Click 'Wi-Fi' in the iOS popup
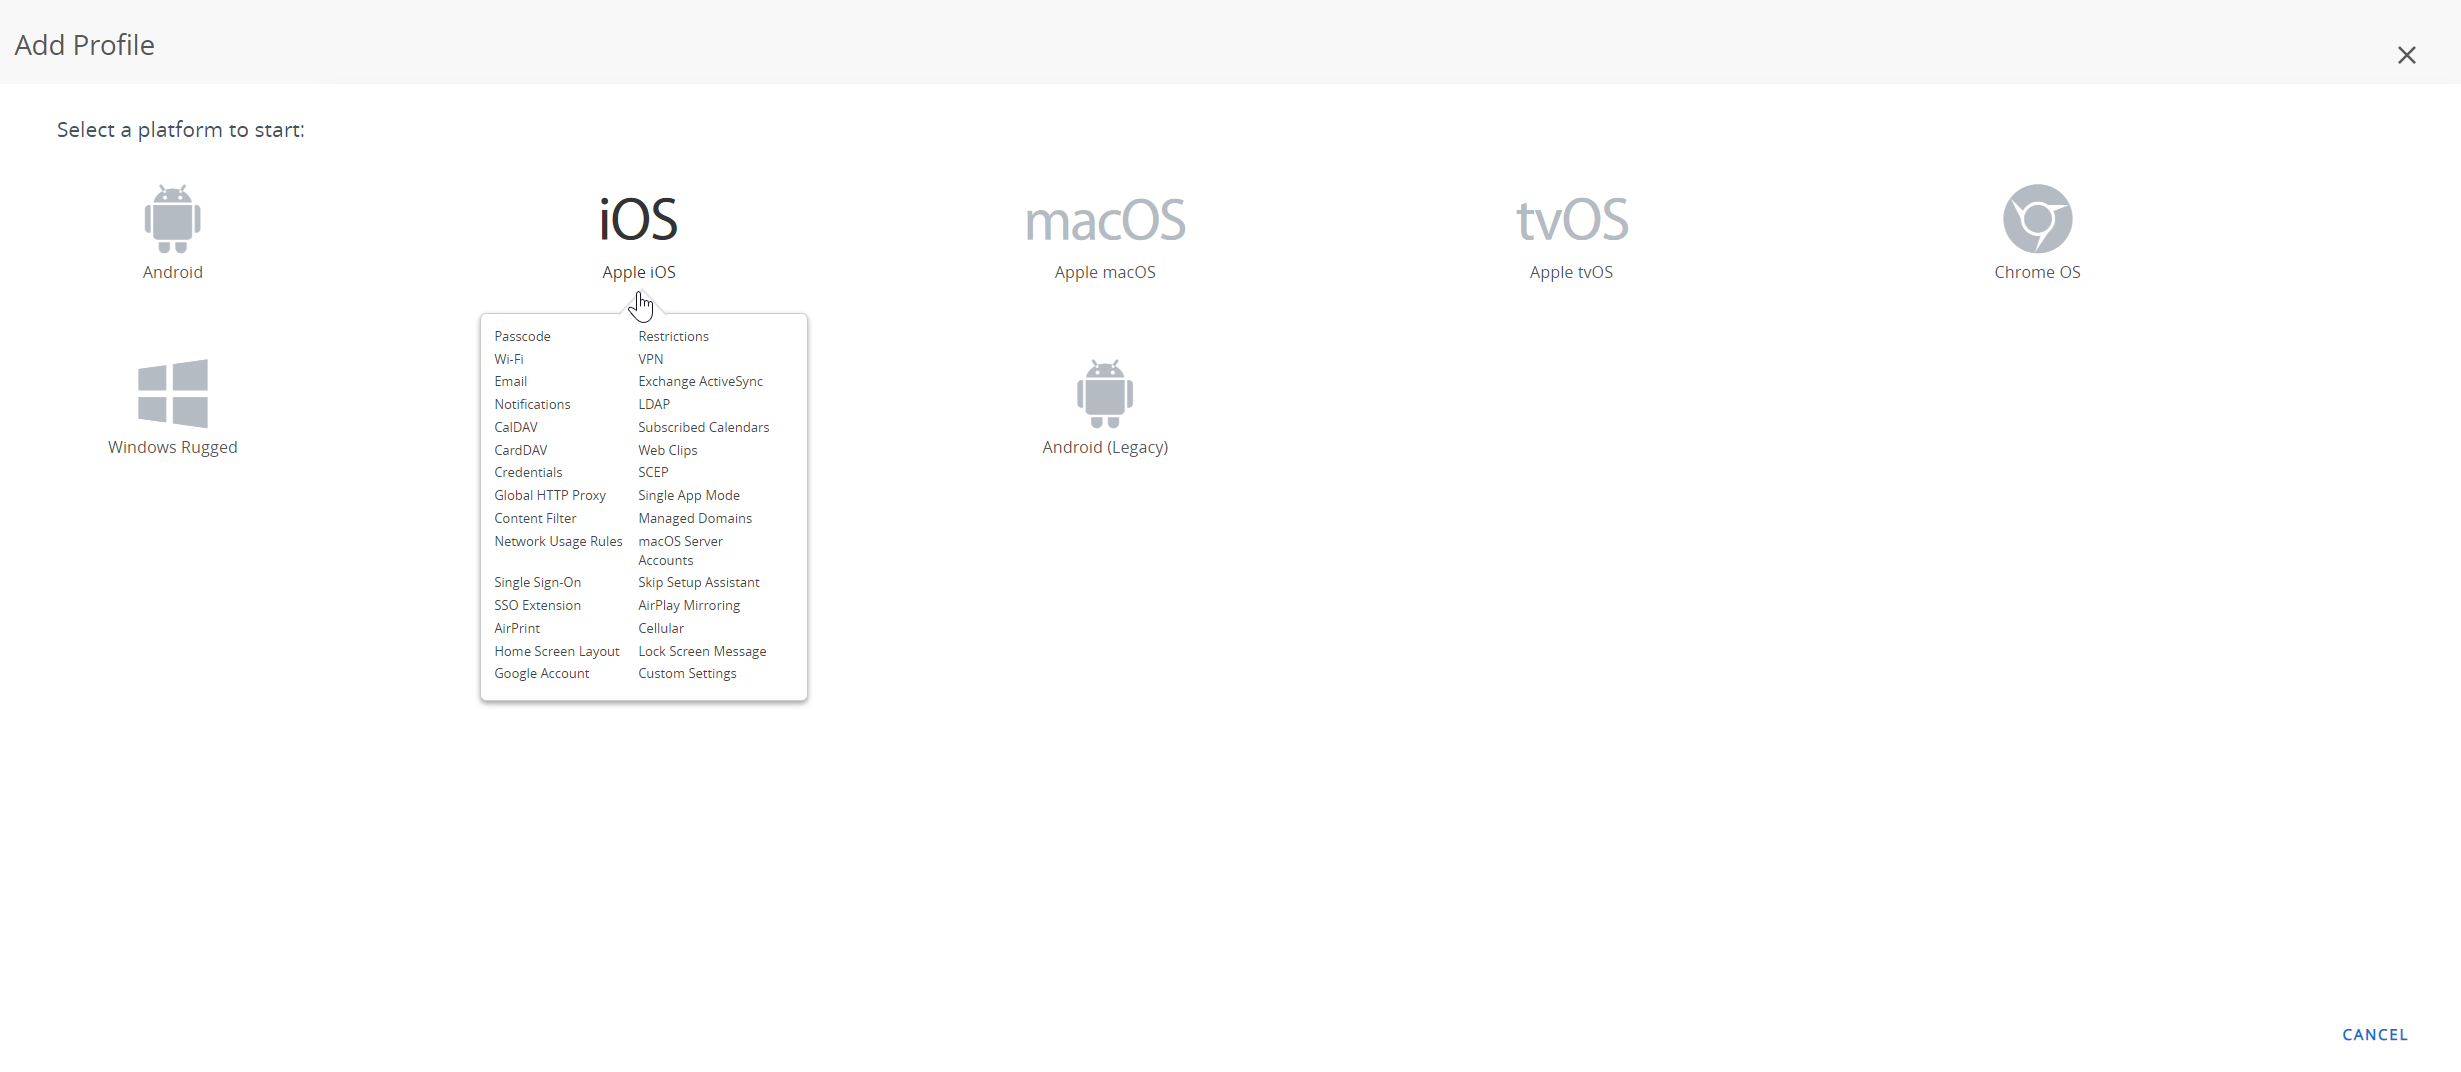Image resolution: width=2461 pixels, height=1072 pixels. pyautogui.click(x=509, y=359)
